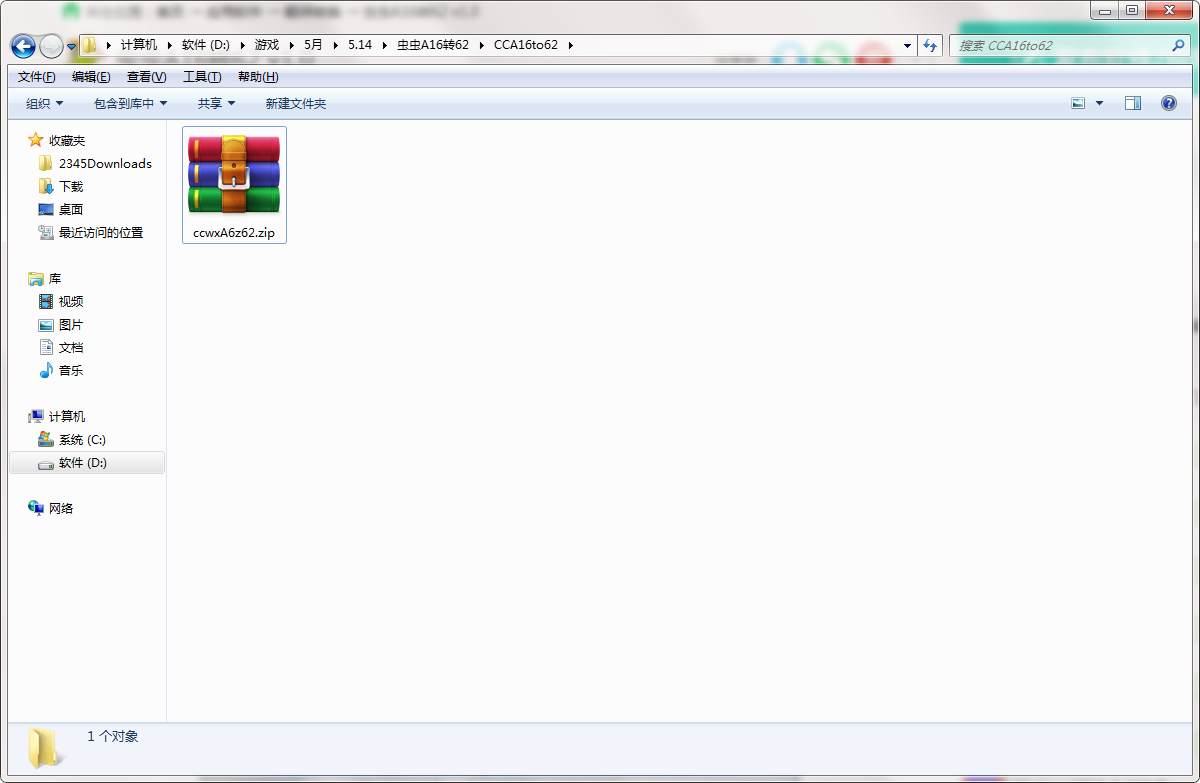This screenshot has height=783, width=1200.
Task: Open the view options dropdown arrow
Action: click(x=1100, y=103)
